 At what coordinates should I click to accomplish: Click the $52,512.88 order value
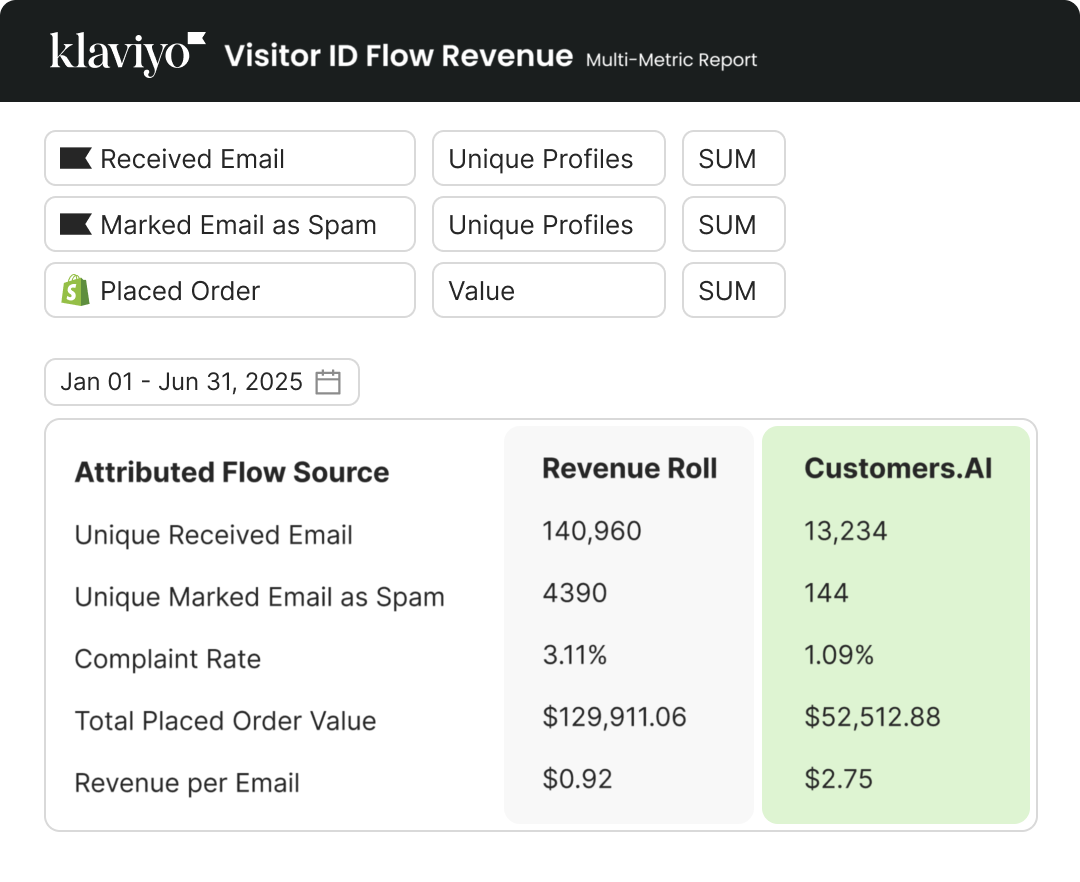(x=872, y=717)
